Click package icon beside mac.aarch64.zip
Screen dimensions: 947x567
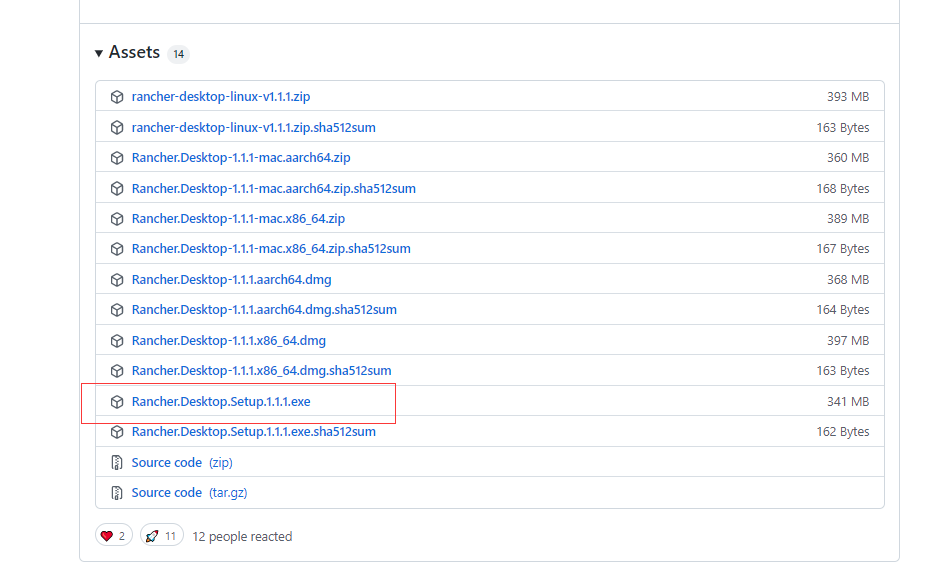117,158
